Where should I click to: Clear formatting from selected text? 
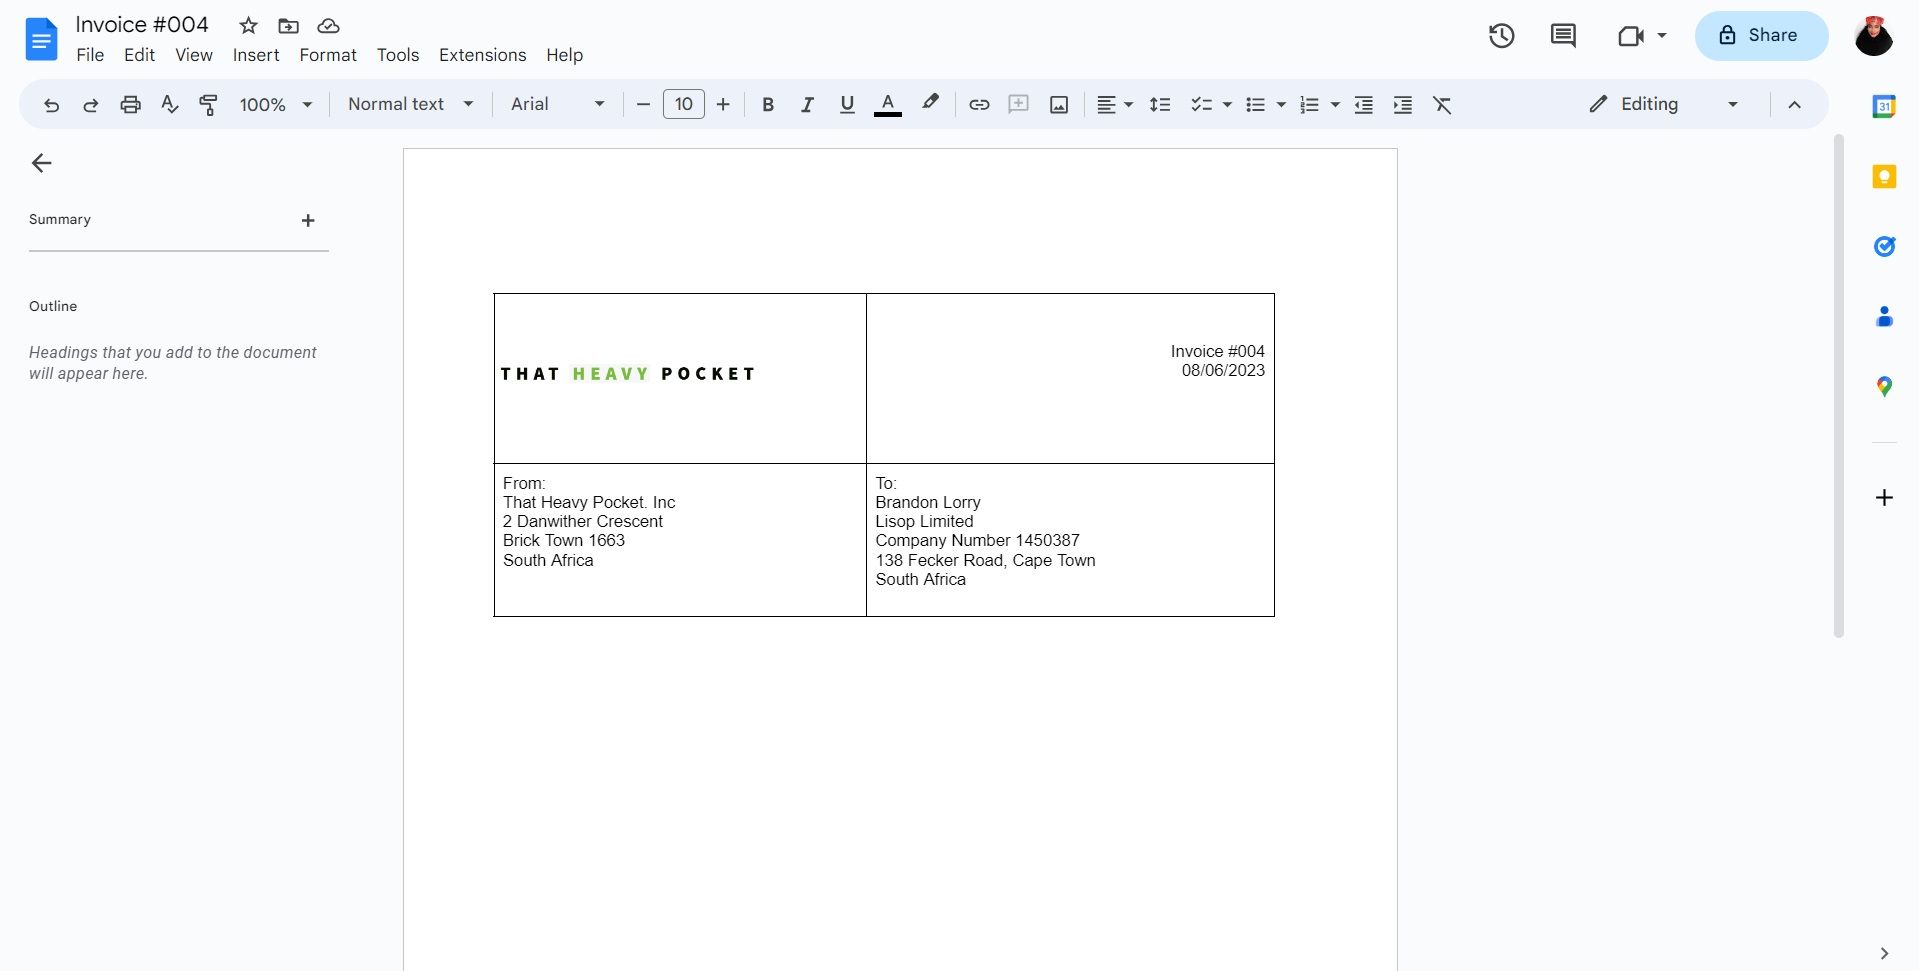click(x=1442, y=104)
